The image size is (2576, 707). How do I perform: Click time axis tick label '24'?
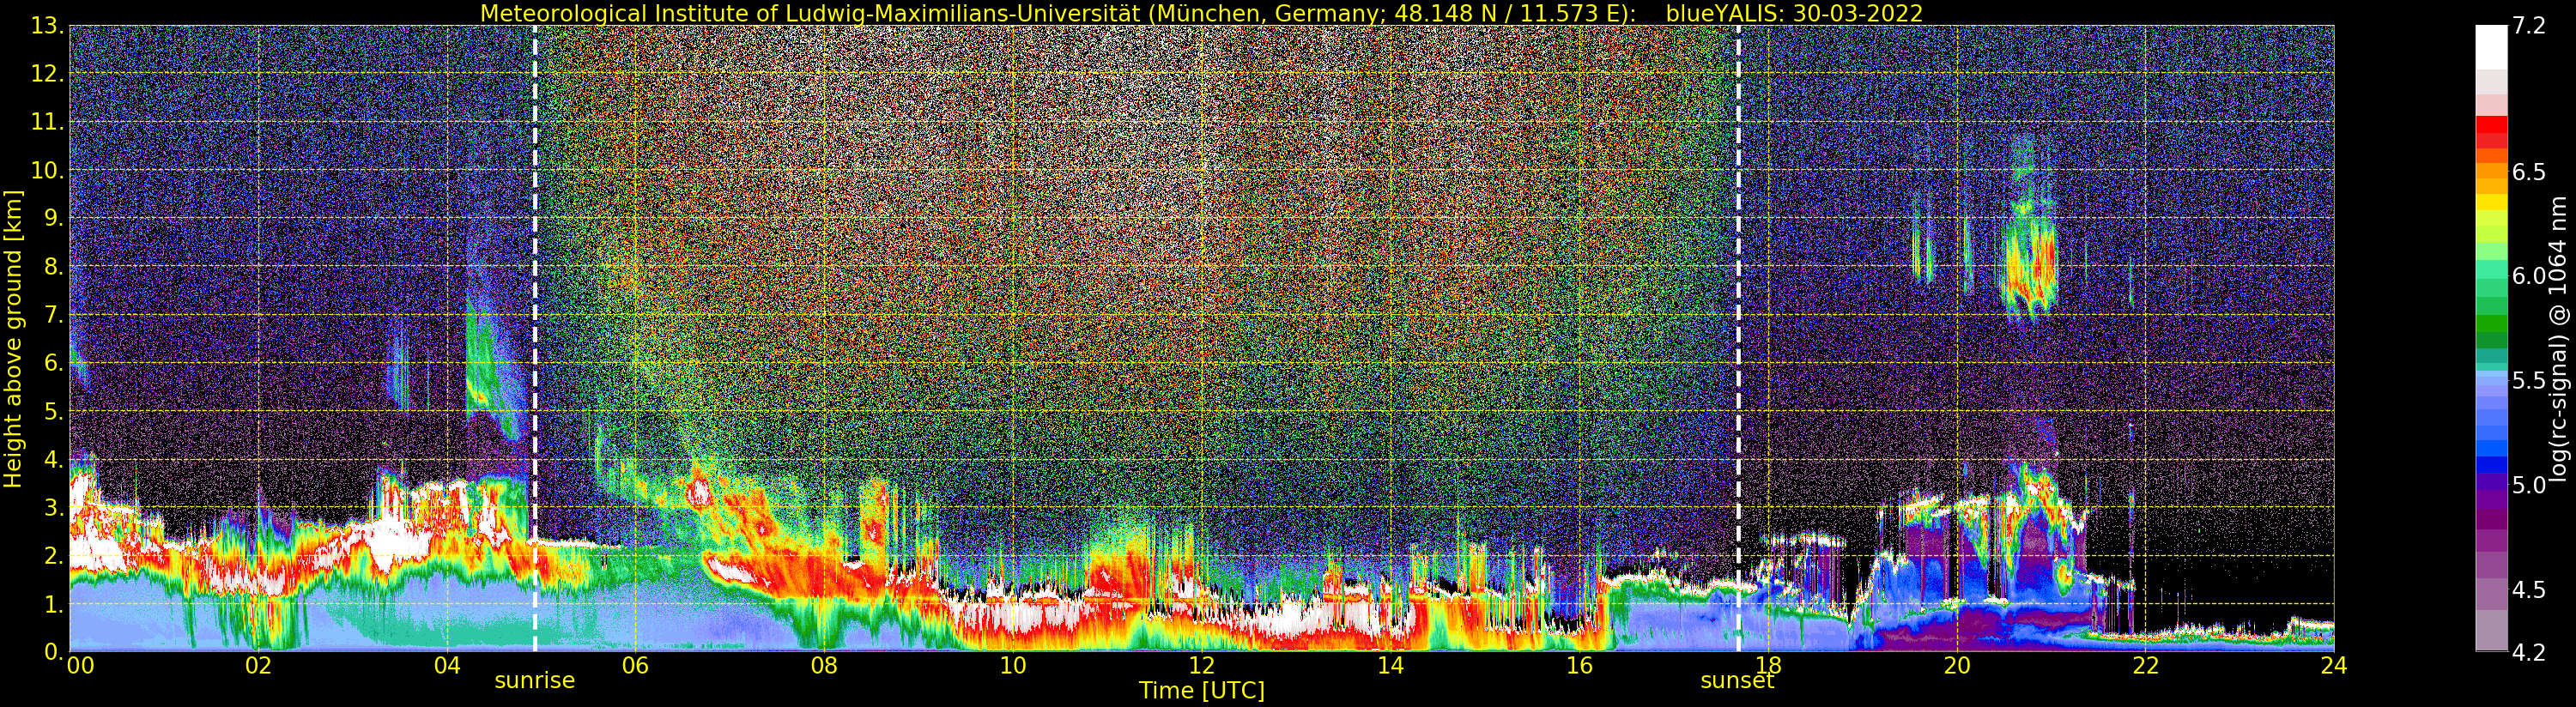2334,665
